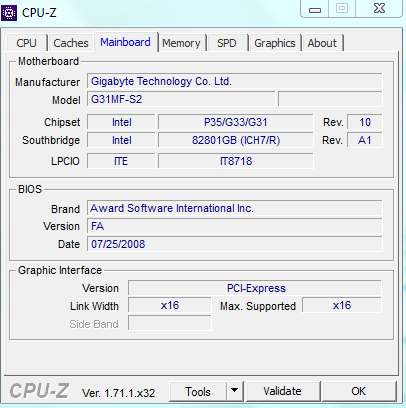Close the CPU-Z window
Viewport: 406px width, 408px height.
point(380,8)
